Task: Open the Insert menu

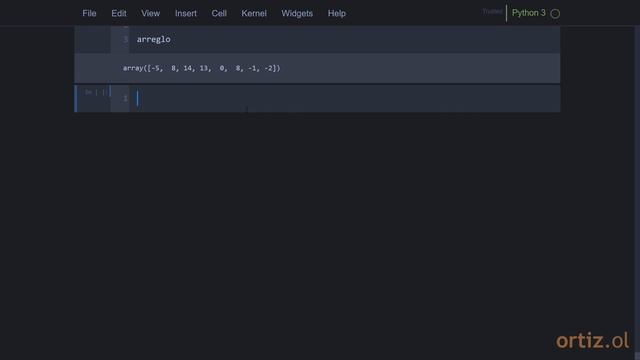Action: tap(186, 13)
